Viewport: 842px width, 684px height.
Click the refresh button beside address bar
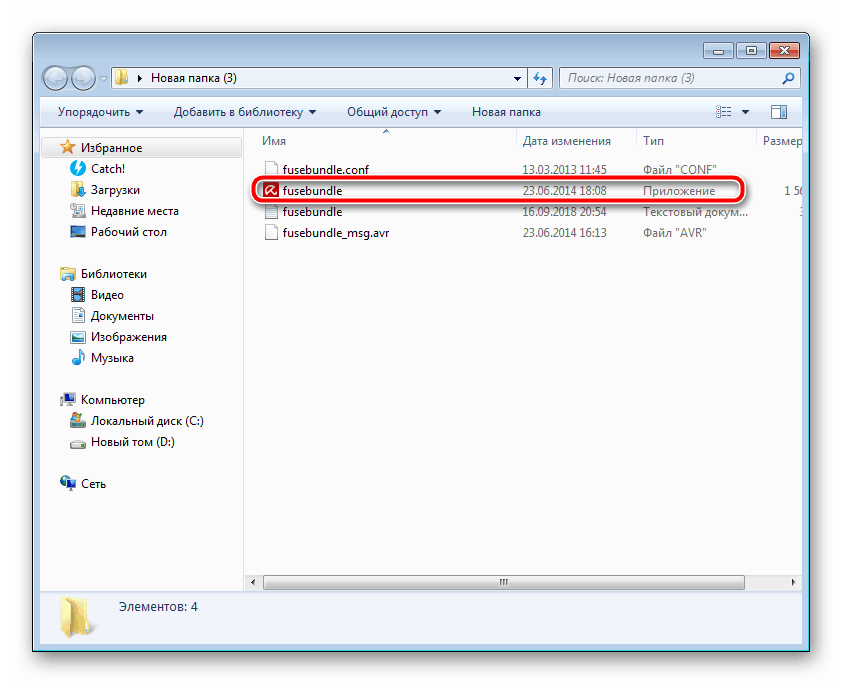(540, 78)
